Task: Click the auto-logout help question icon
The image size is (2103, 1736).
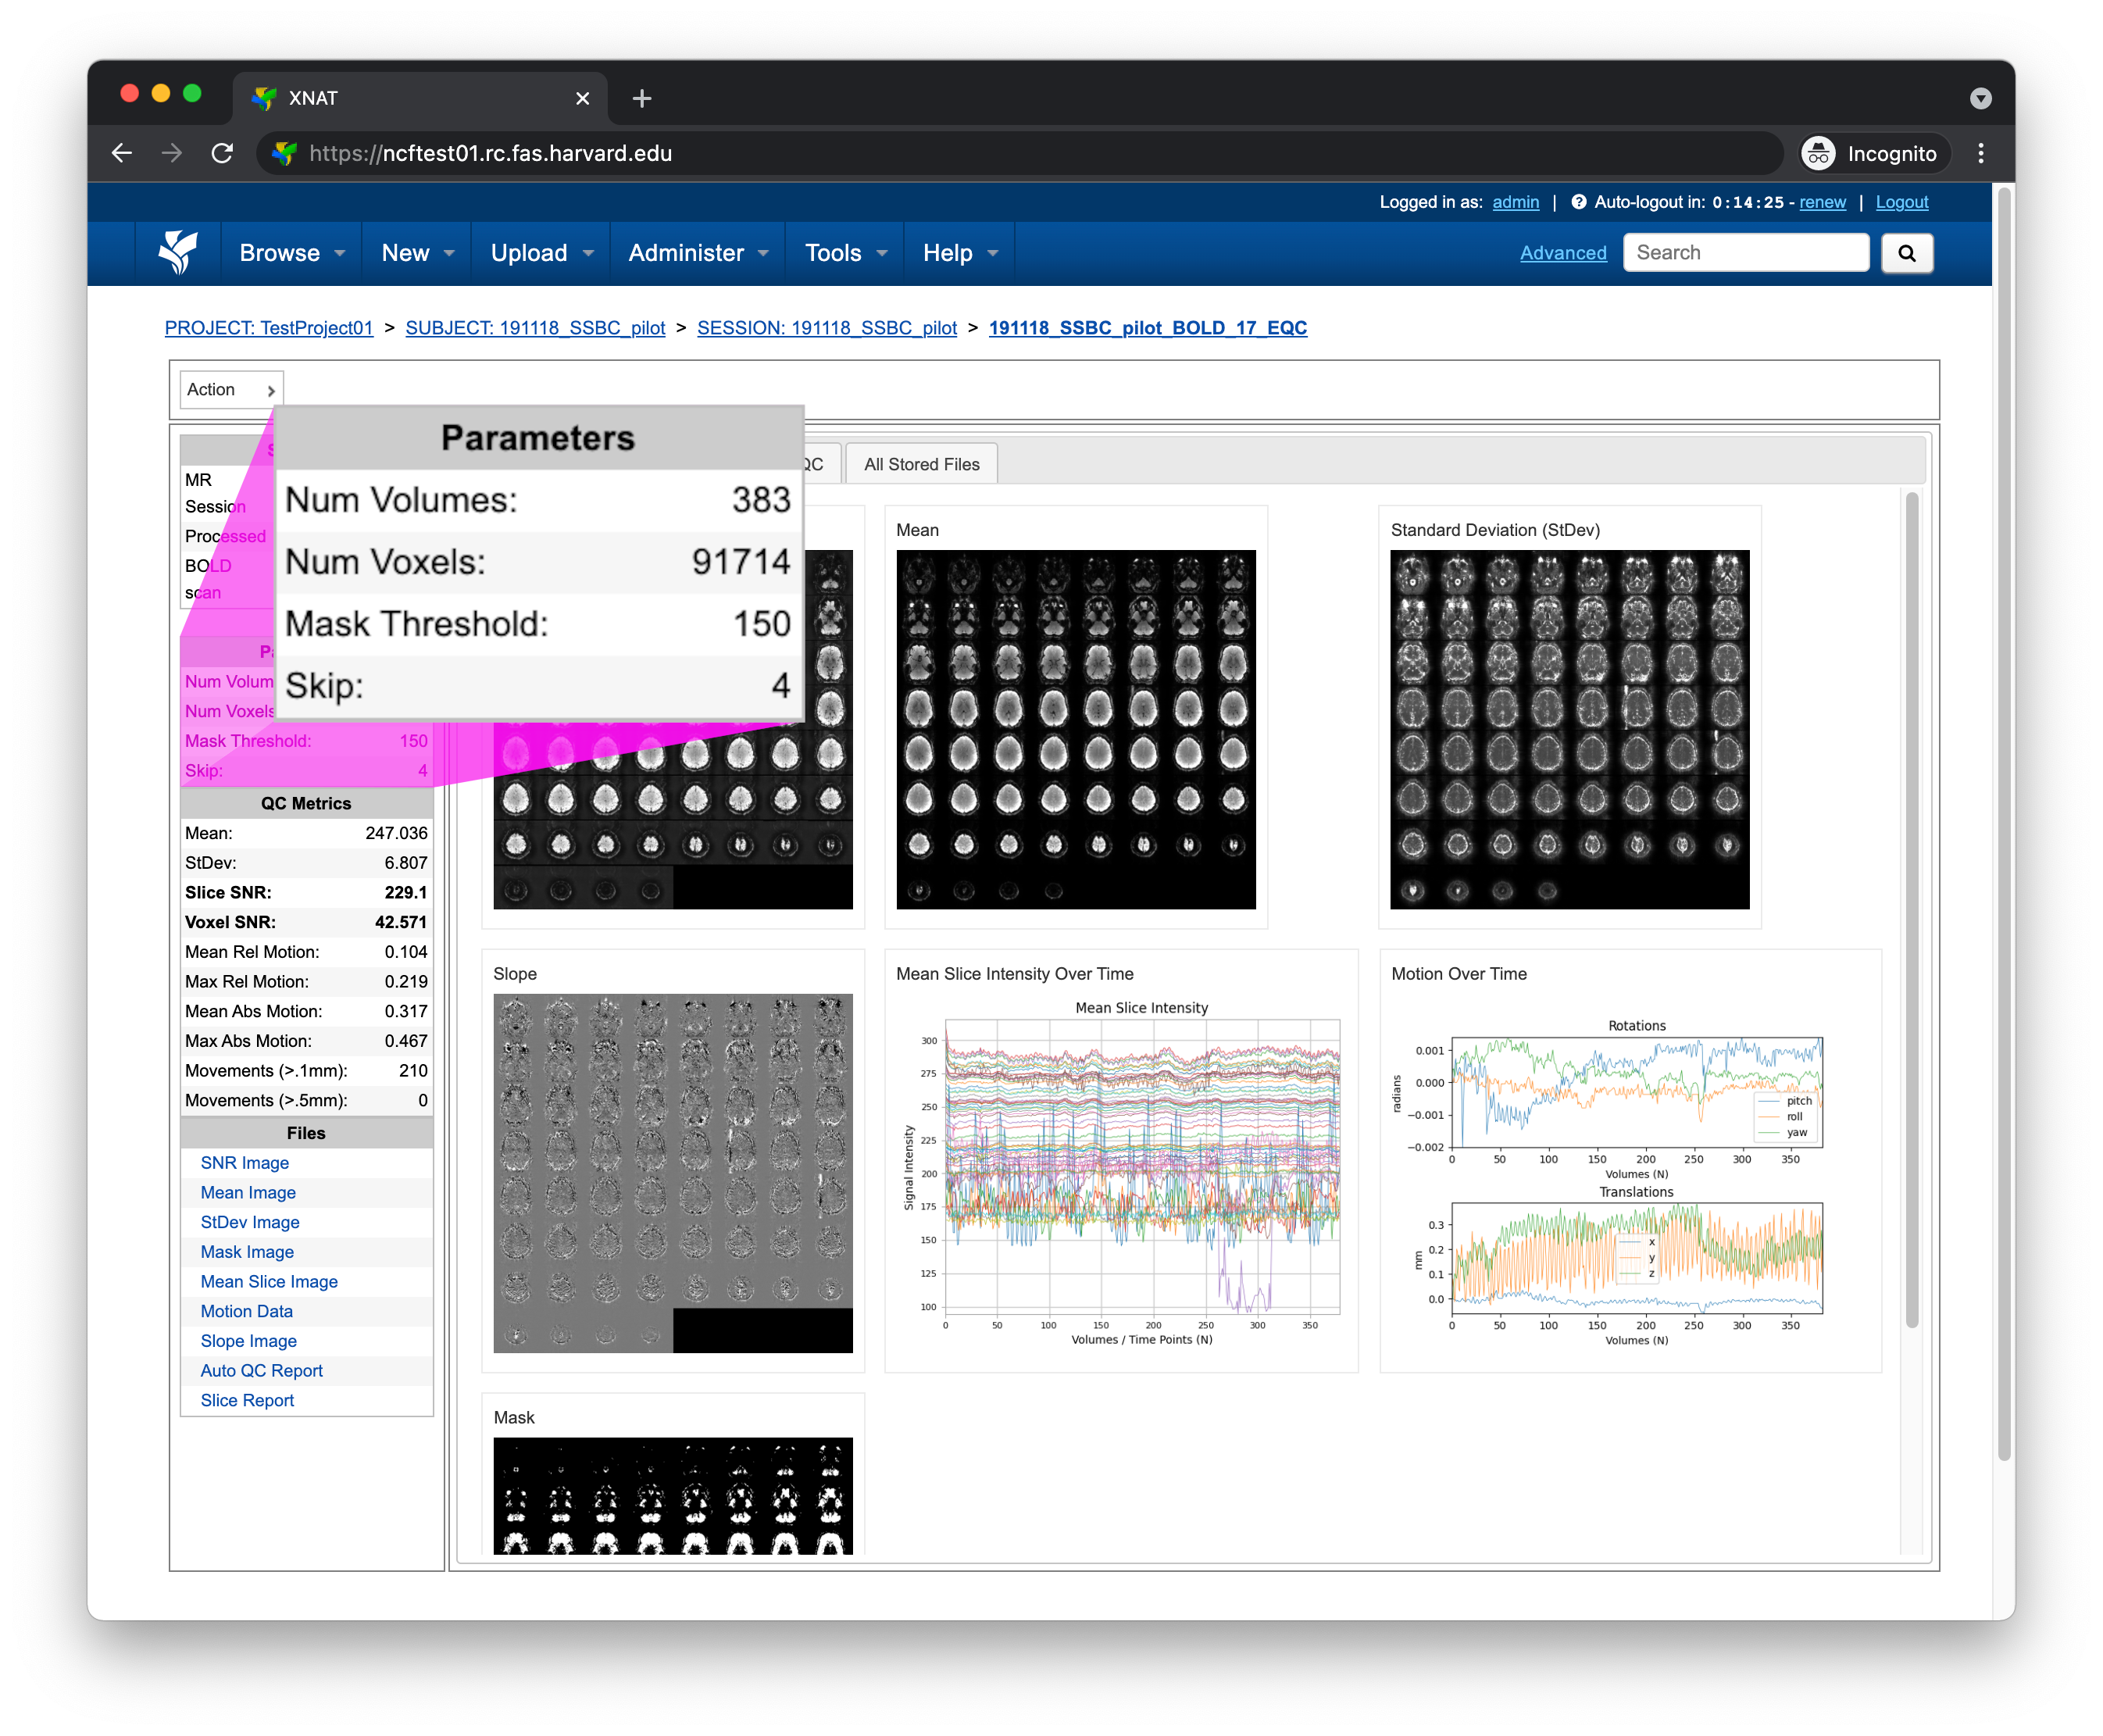Action: [x=1578, y=202]
